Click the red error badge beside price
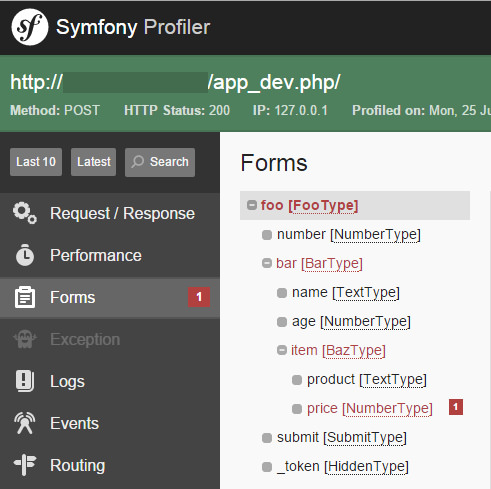Viewport: 491px width, 489px height. (456, 407)
